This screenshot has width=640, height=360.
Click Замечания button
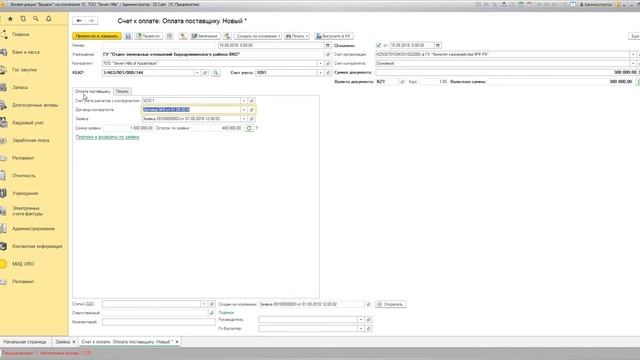[205, 36]
